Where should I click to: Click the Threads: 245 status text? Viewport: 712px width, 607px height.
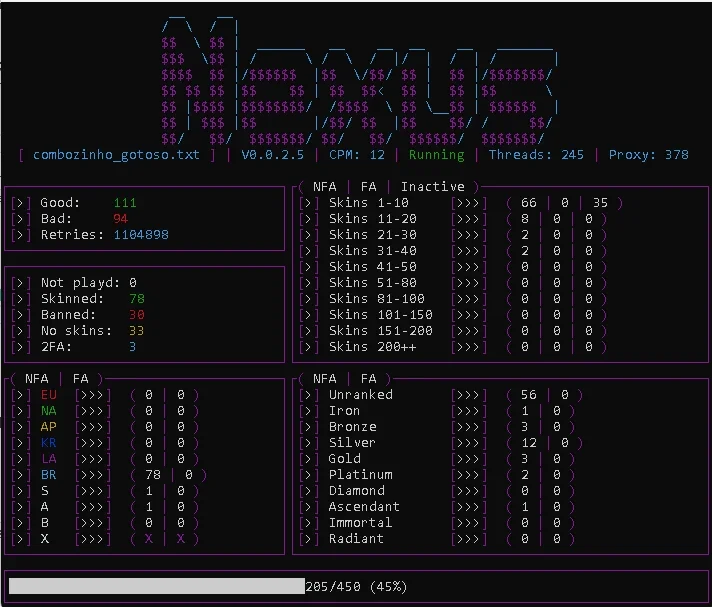point(536,155)
